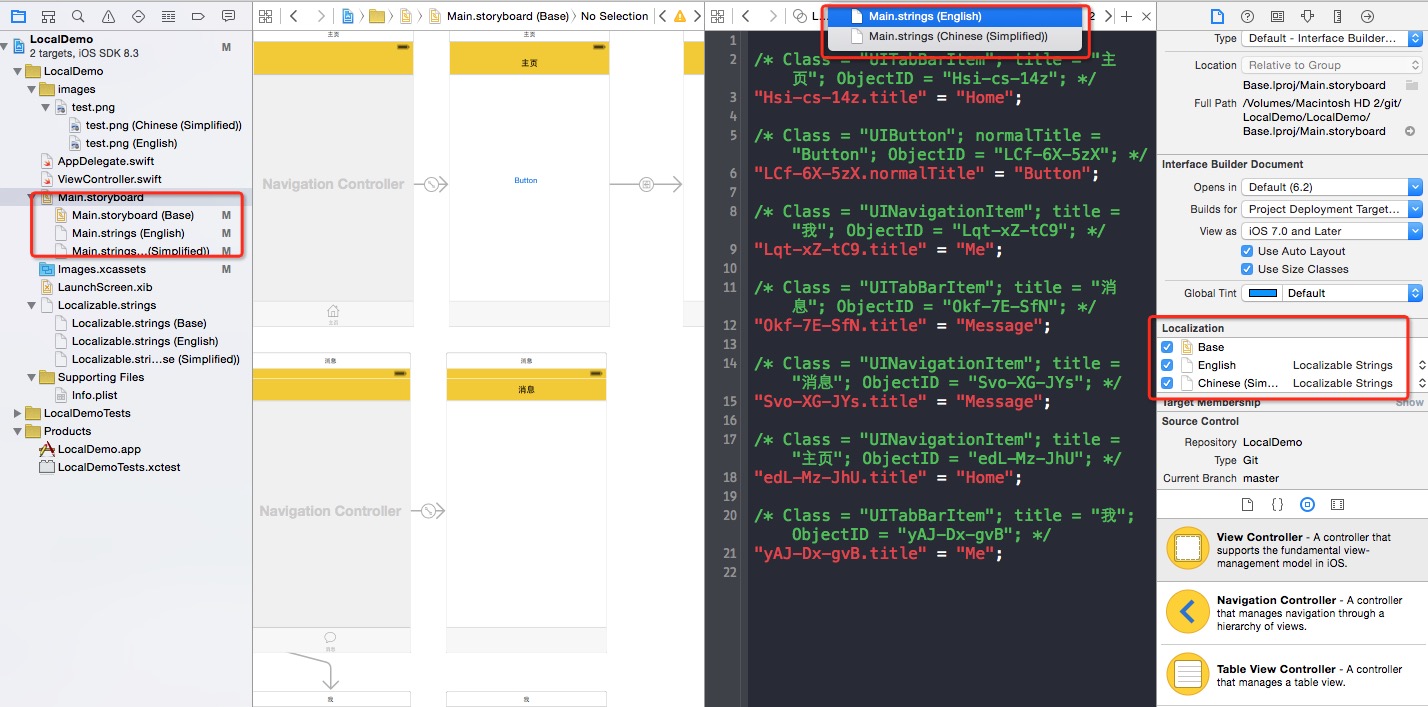Open the Media library
1428x707 pixels.
pyautogui.click(x=1337, y=505)
